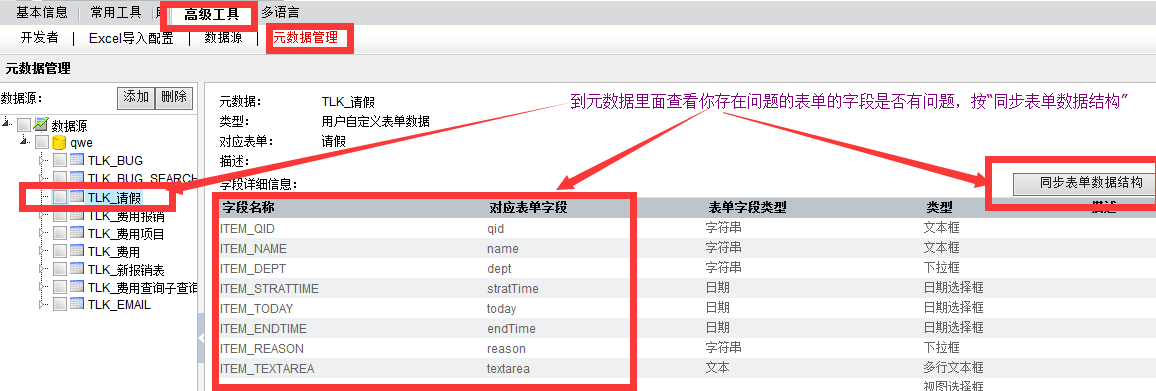The width and height of the screenshot is (1156, 391).
Task: Expand the TLK_费用项目 node
Action: [43, 234]
